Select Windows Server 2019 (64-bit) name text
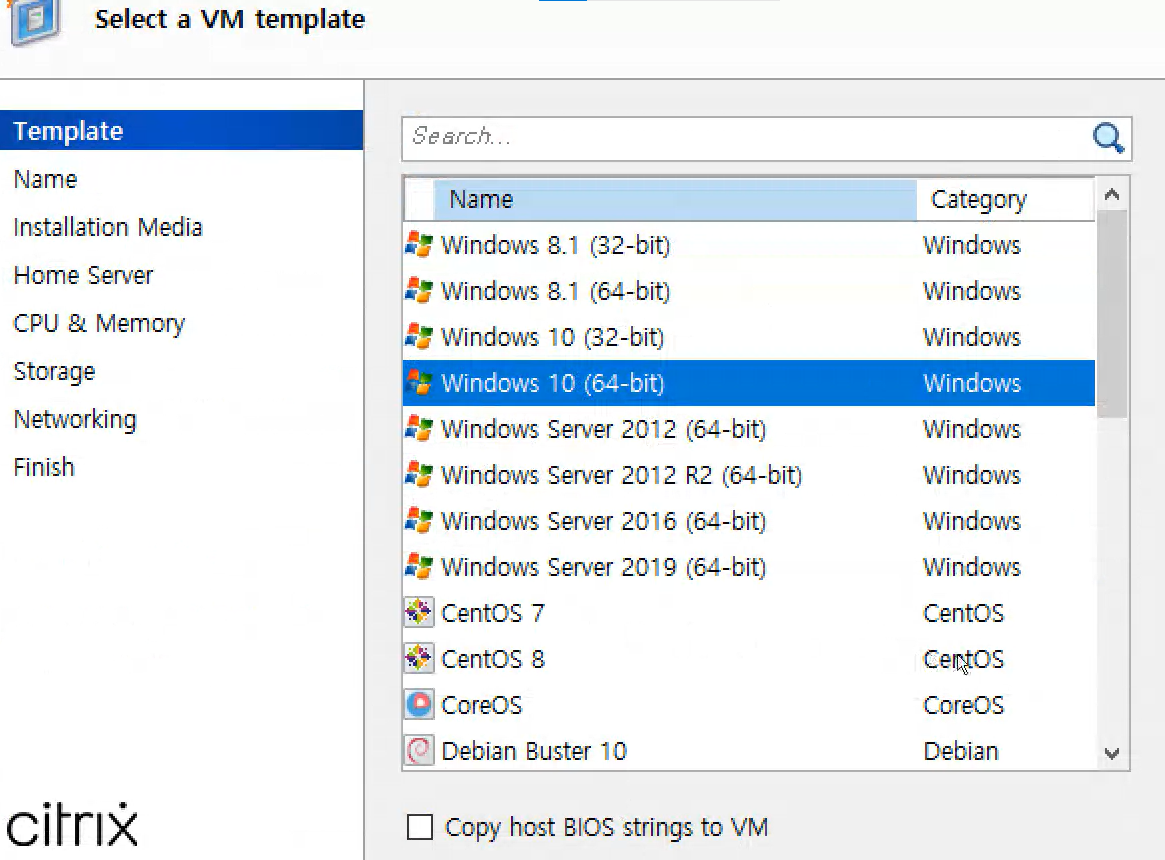The image size is (1165, 860). [x=603, y=568]
